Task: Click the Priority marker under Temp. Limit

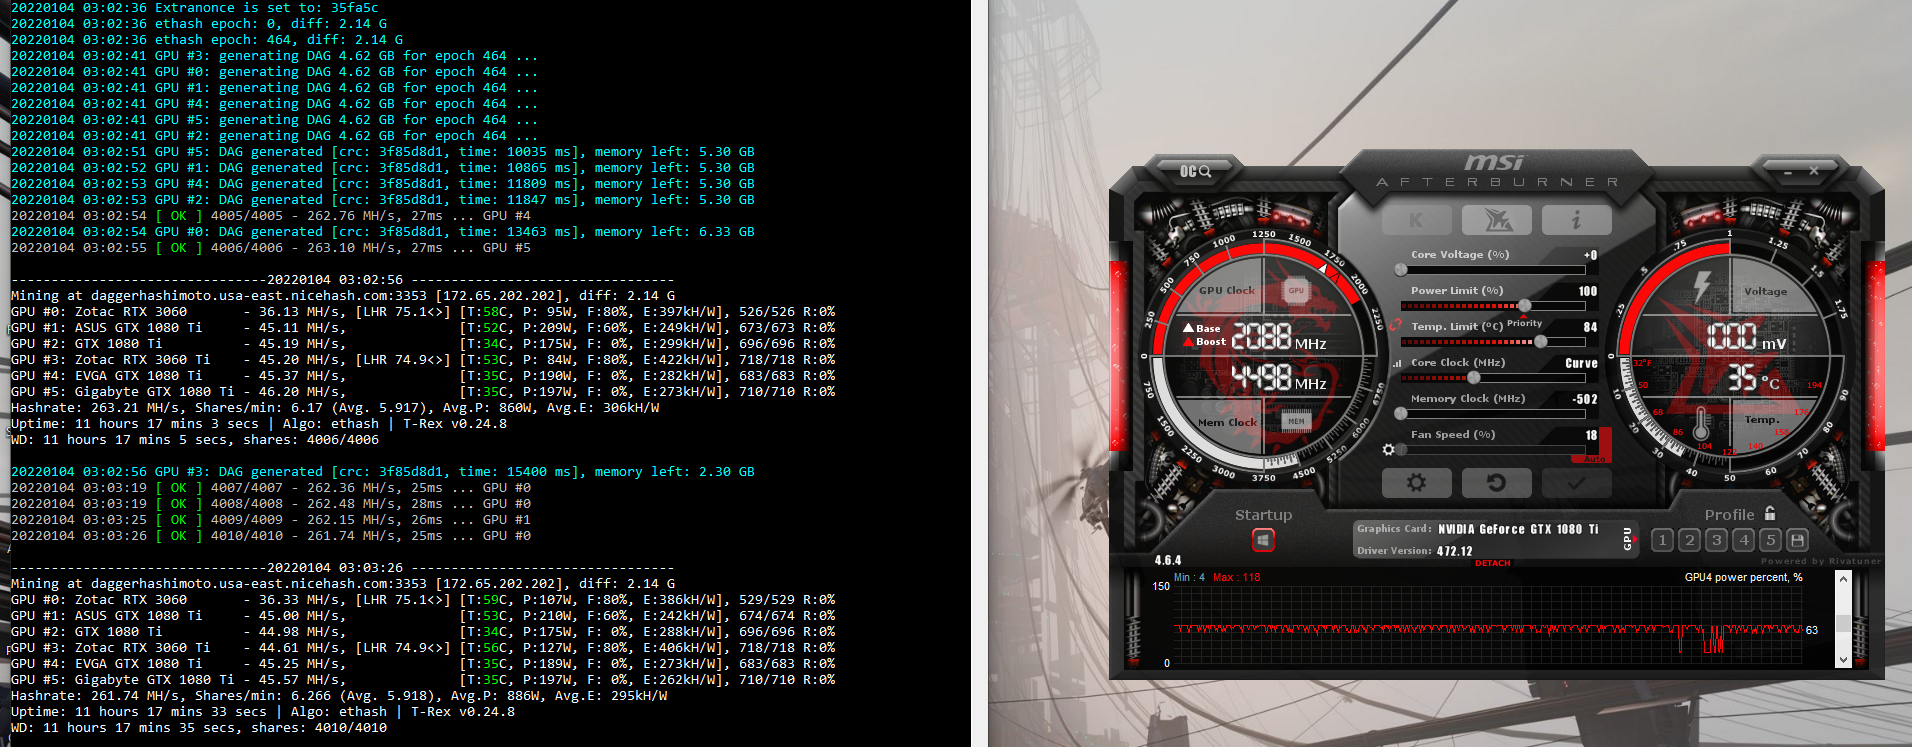Action: coord(1524,323)
